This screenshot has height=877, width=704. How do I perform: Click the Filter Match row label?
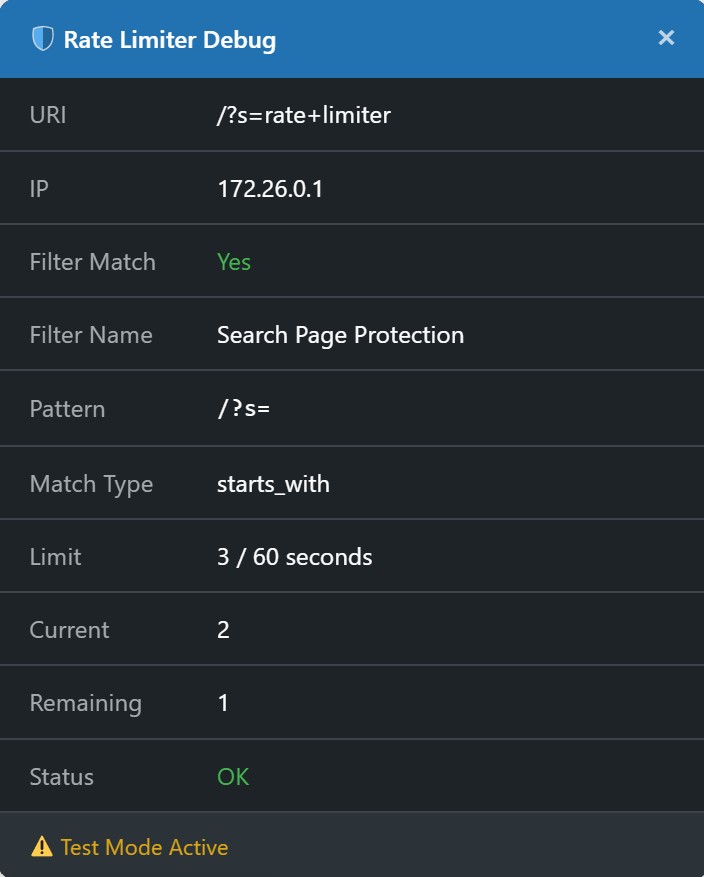(91, 261)
